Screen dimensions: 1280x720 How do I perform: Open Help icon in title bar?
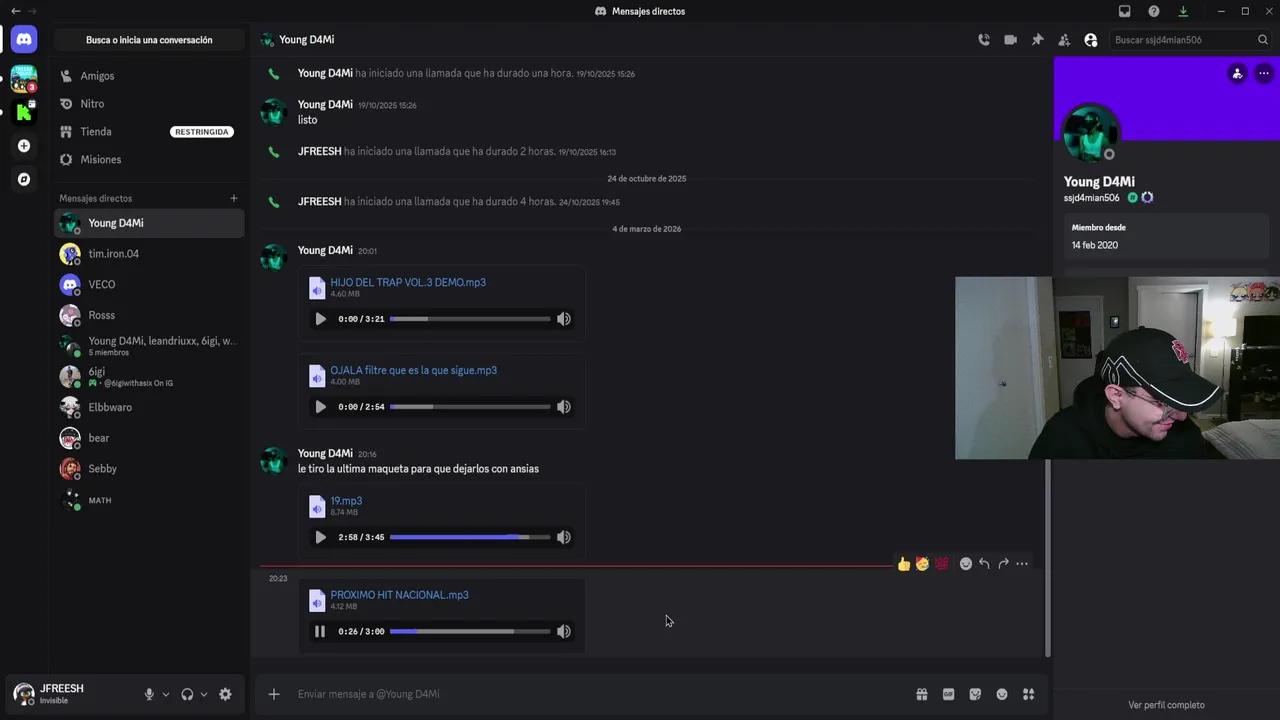point(1154,11)
